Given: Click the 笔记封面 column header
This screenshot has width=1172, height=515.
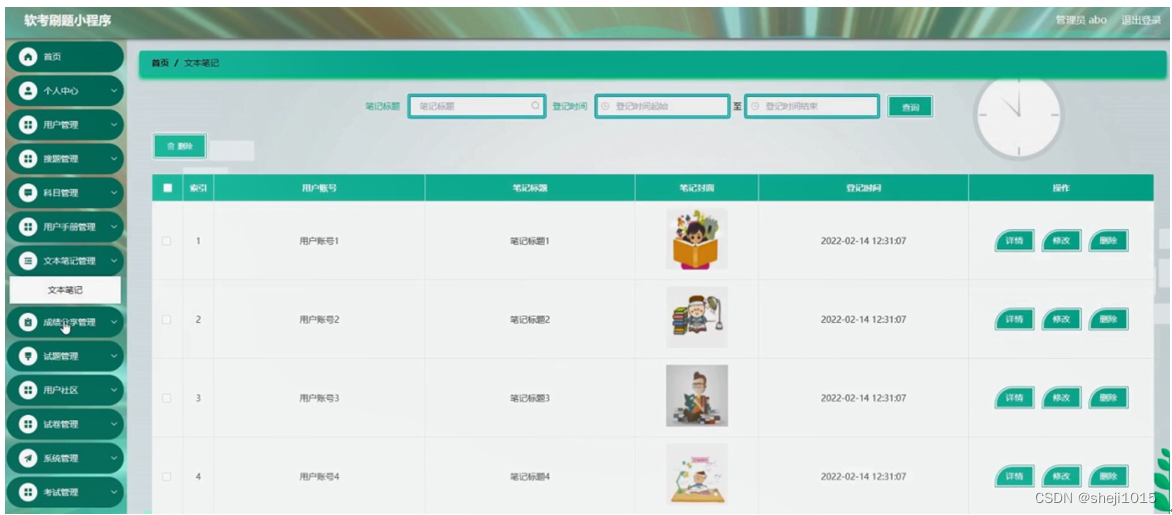Looking at the screenshot, I should pyautogui.click(x=696, y=188).
